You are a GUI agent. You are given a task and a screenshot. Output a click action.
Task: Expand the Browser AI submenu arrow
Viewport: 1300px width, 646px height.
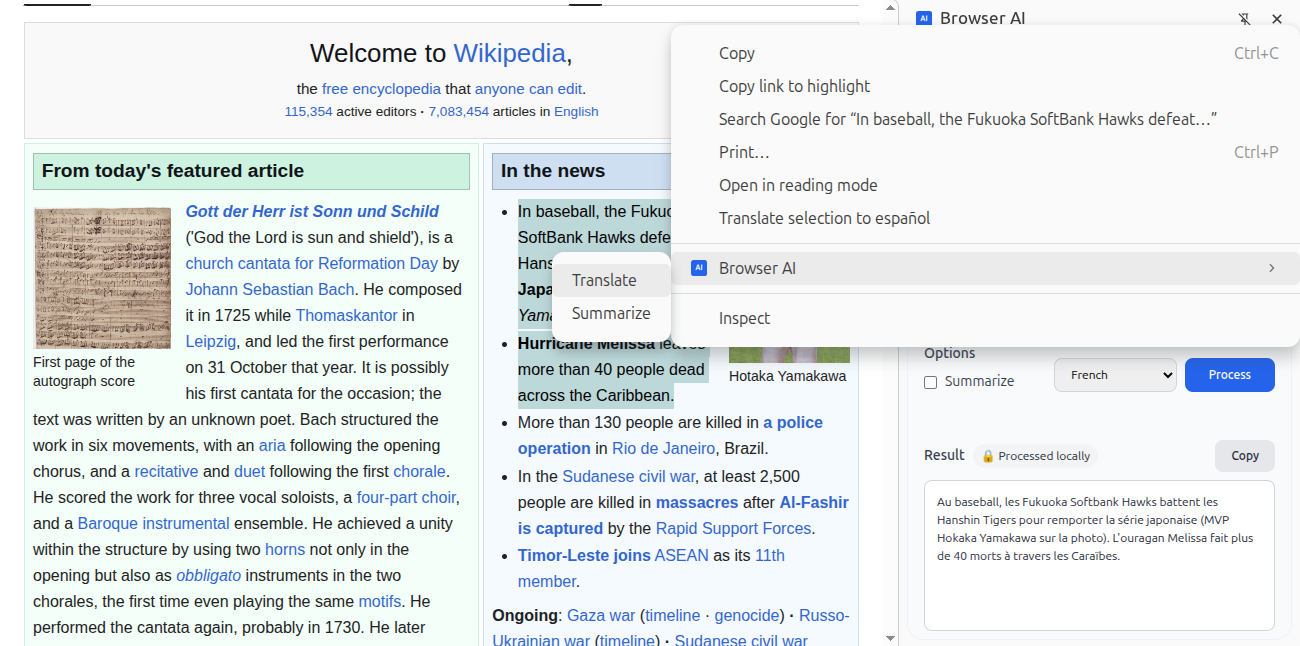coord(1272,268)
